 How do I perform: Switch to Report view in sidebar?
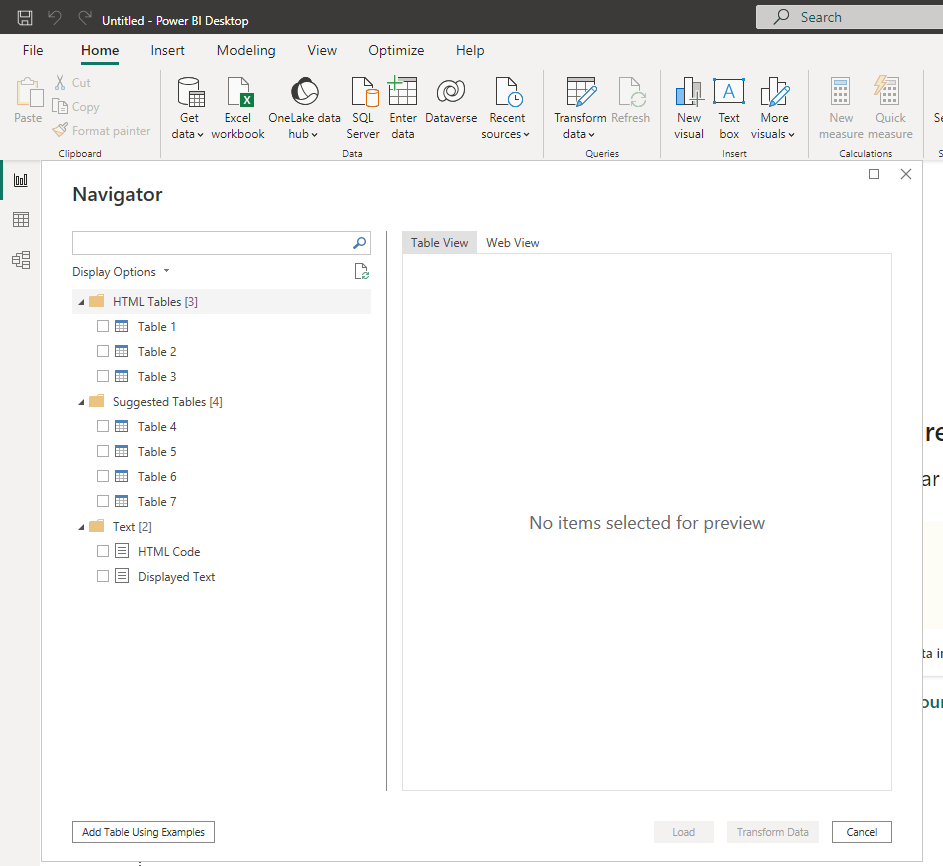[21, 180]
